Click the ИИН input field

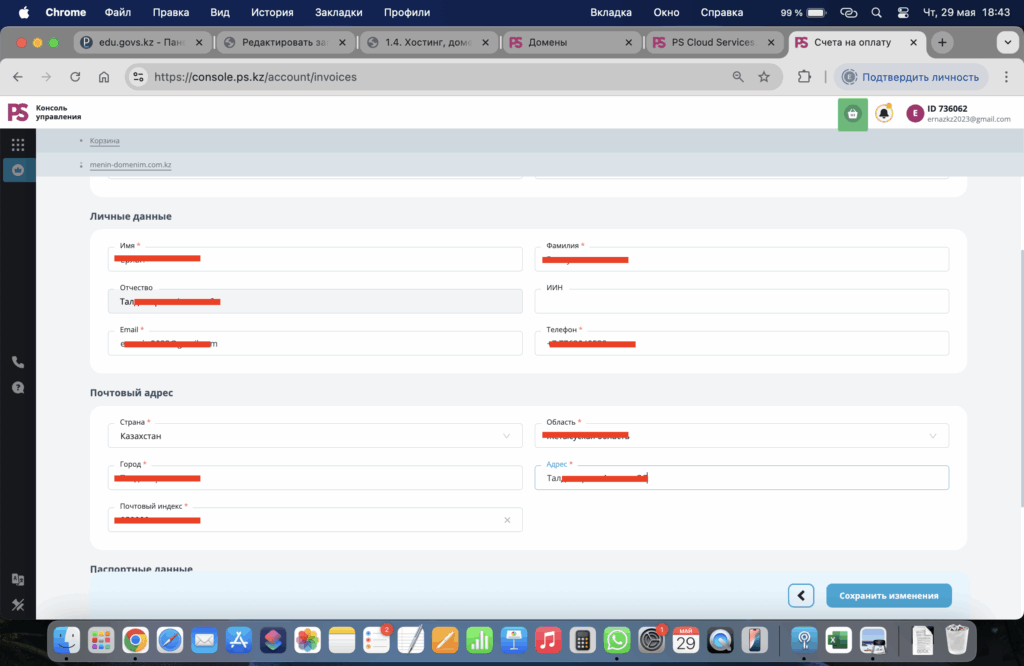tap(741, 301)
